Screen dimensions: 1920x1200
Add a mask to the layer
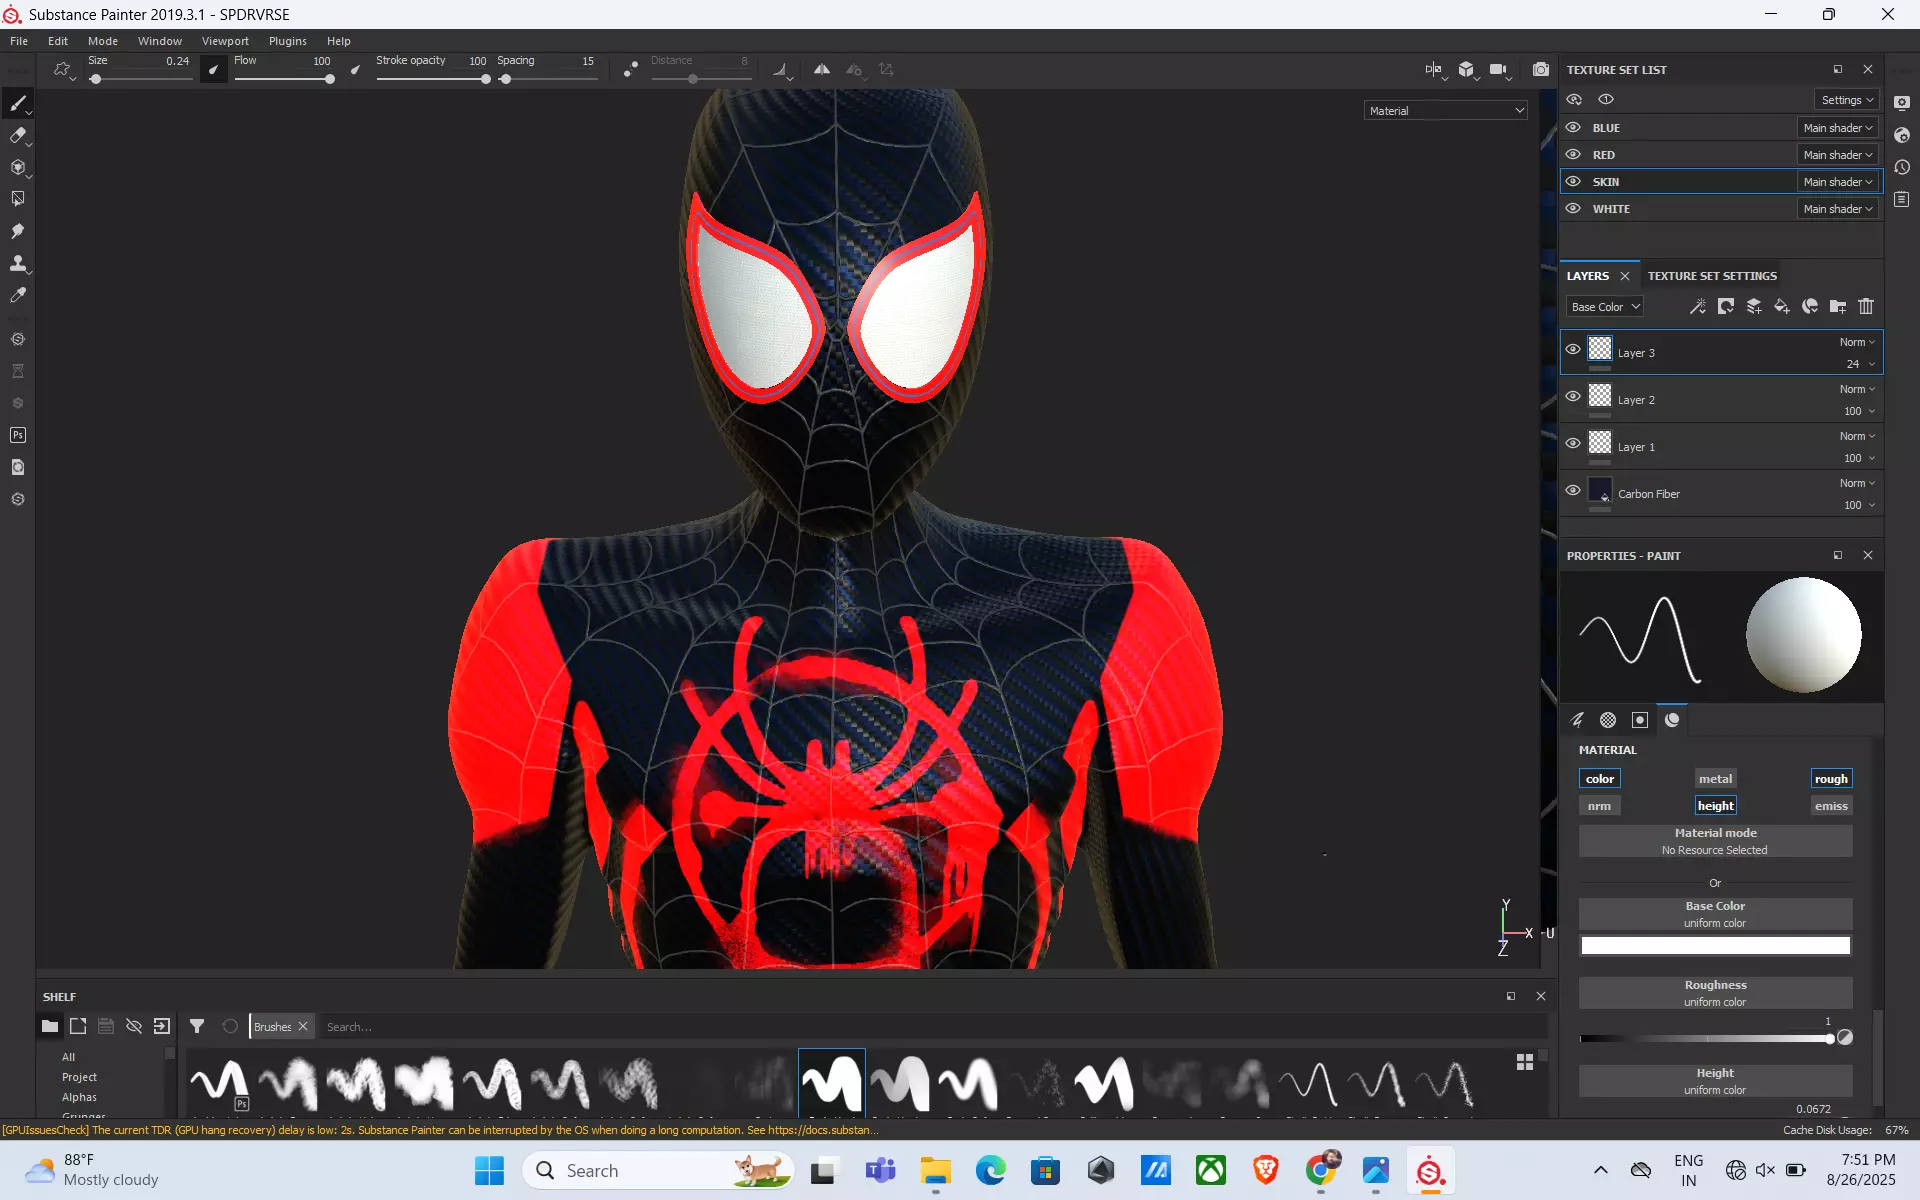[1726, 307]
